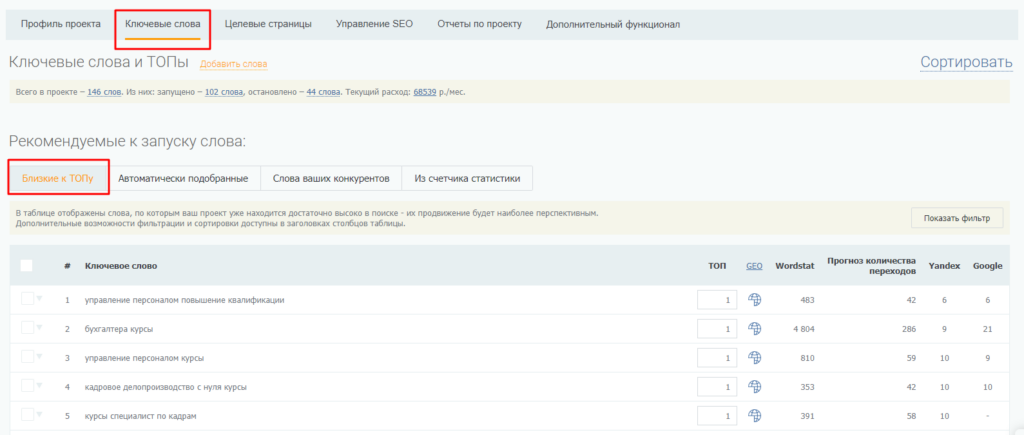This screenshot has height=435, width=1024.
Task: Open GEO globe for управление персоналом повышение квалификации
Action: point(755,300)
